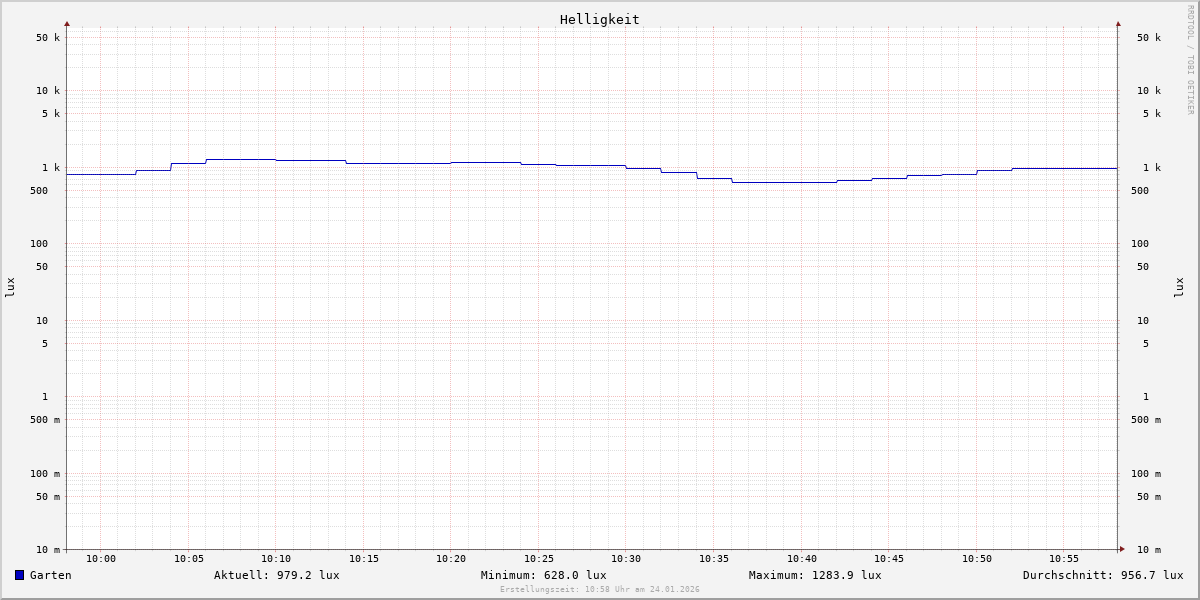Click the red arrow atop the left y-axis

pyautogui.click(x=67, y=24)
